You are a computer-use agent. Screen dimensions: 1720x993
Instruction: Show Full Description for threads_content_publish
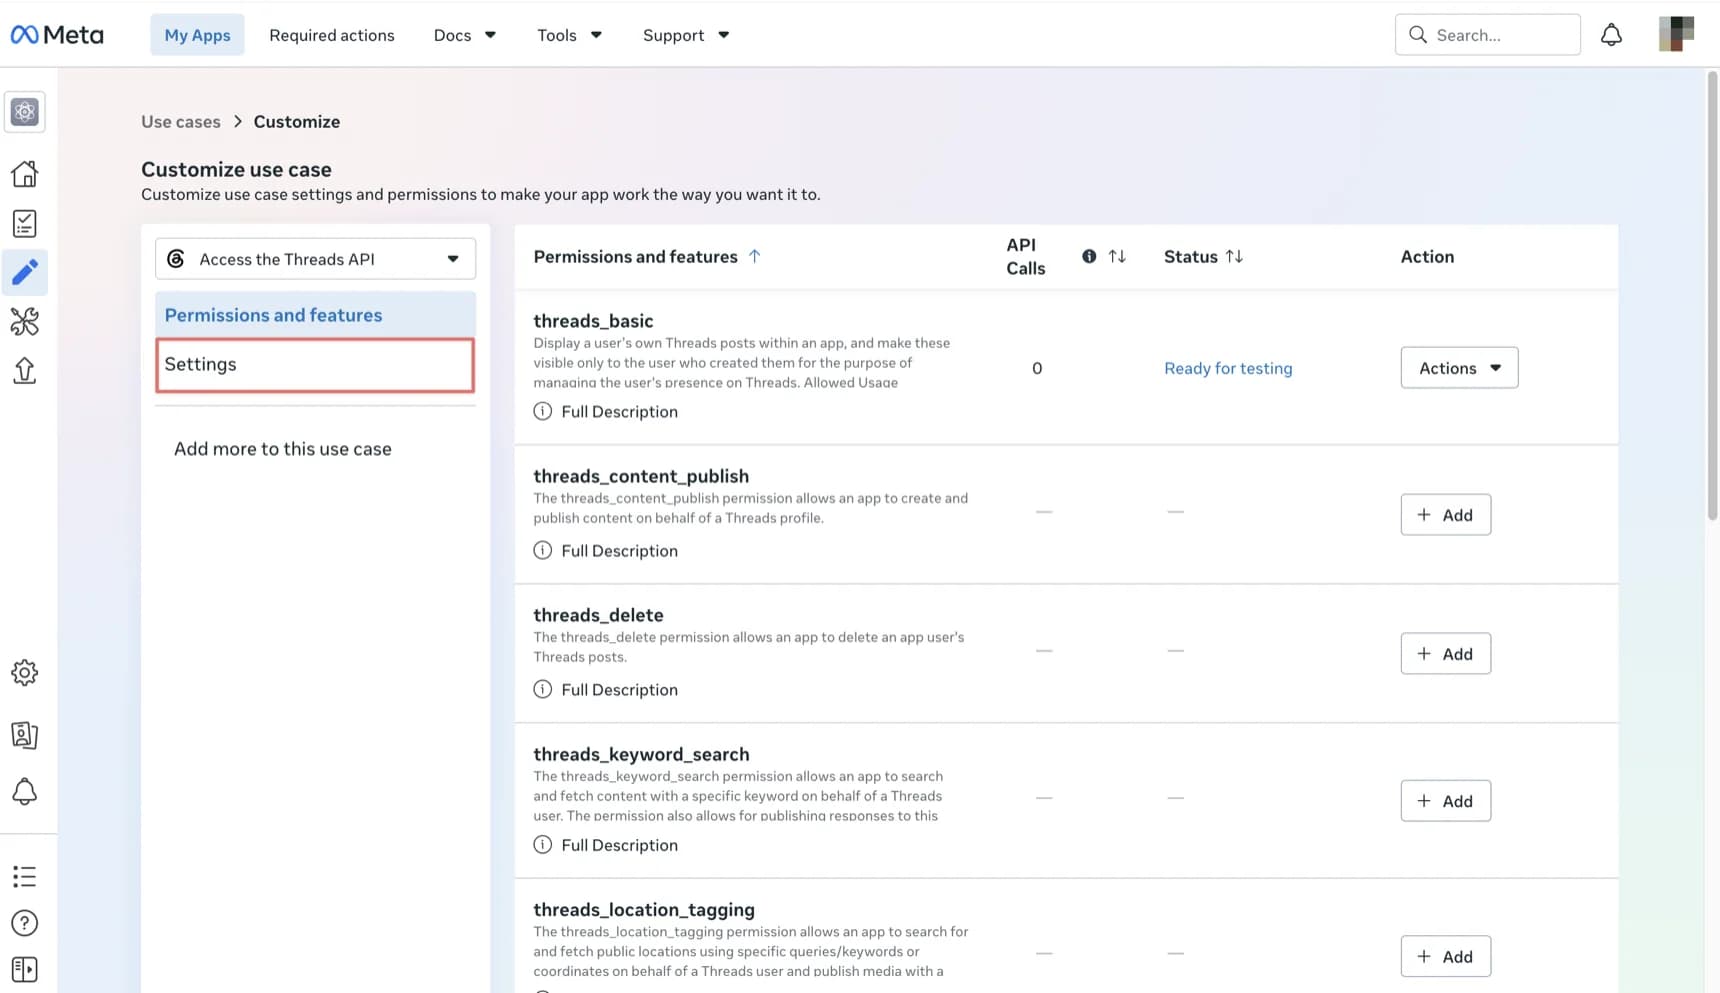click(x=606, y=551)
